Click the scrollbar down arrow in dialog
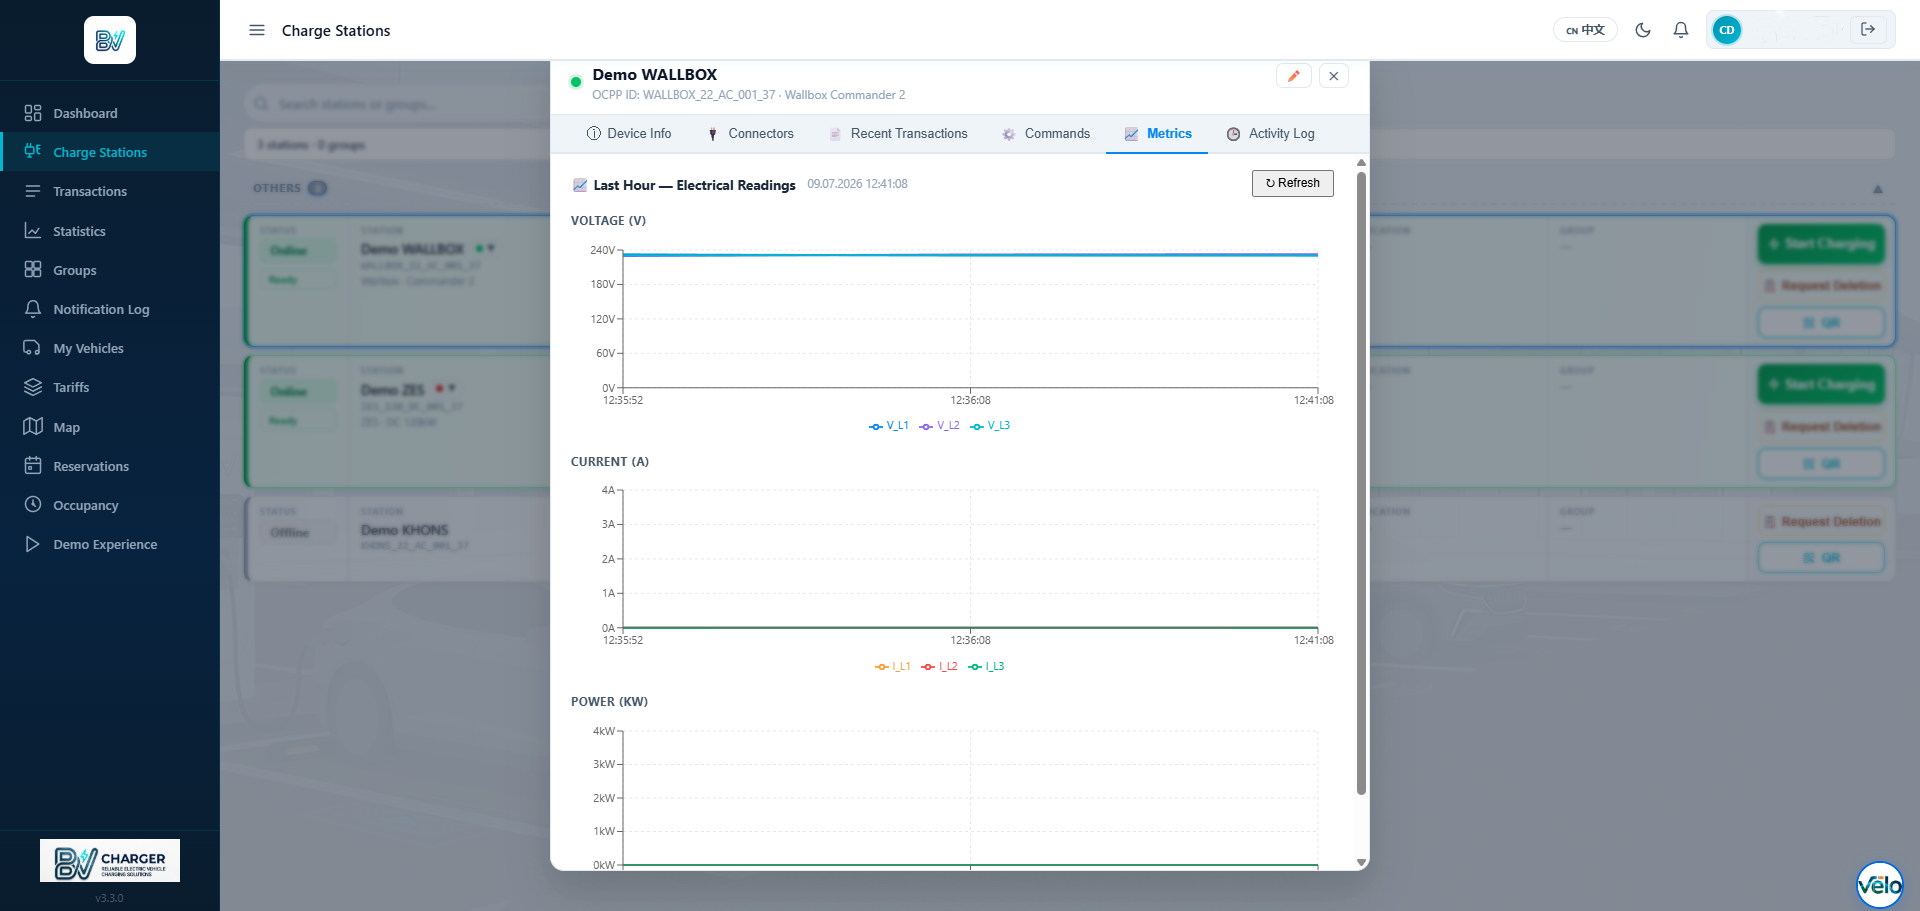The image size is (1920, 911). click(x=1361, y=862)
